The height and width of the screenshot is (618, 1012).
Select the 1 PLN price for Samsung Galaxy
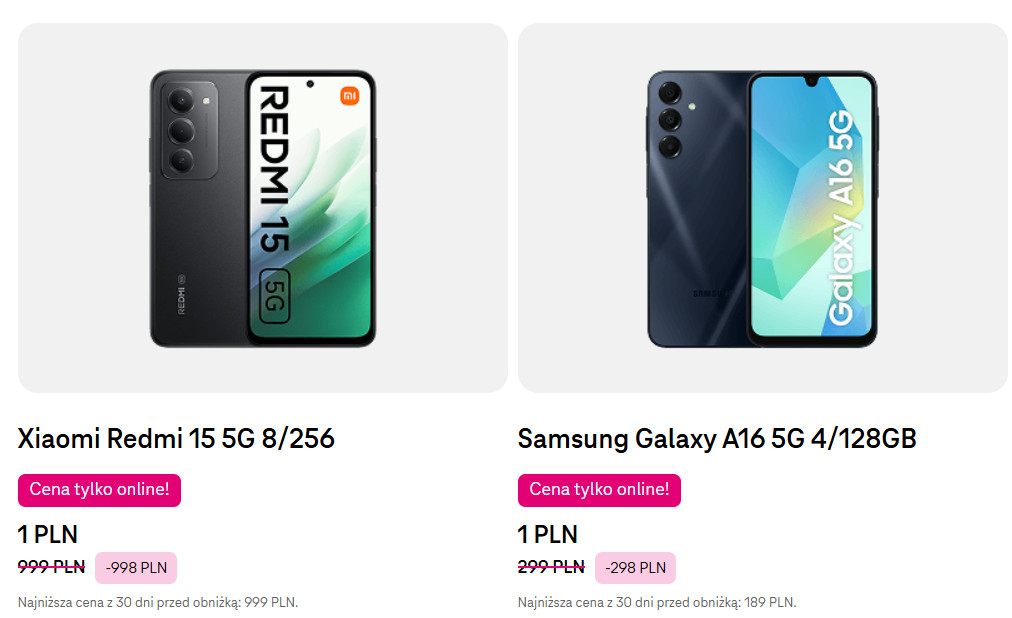click(x=548, y=534)
